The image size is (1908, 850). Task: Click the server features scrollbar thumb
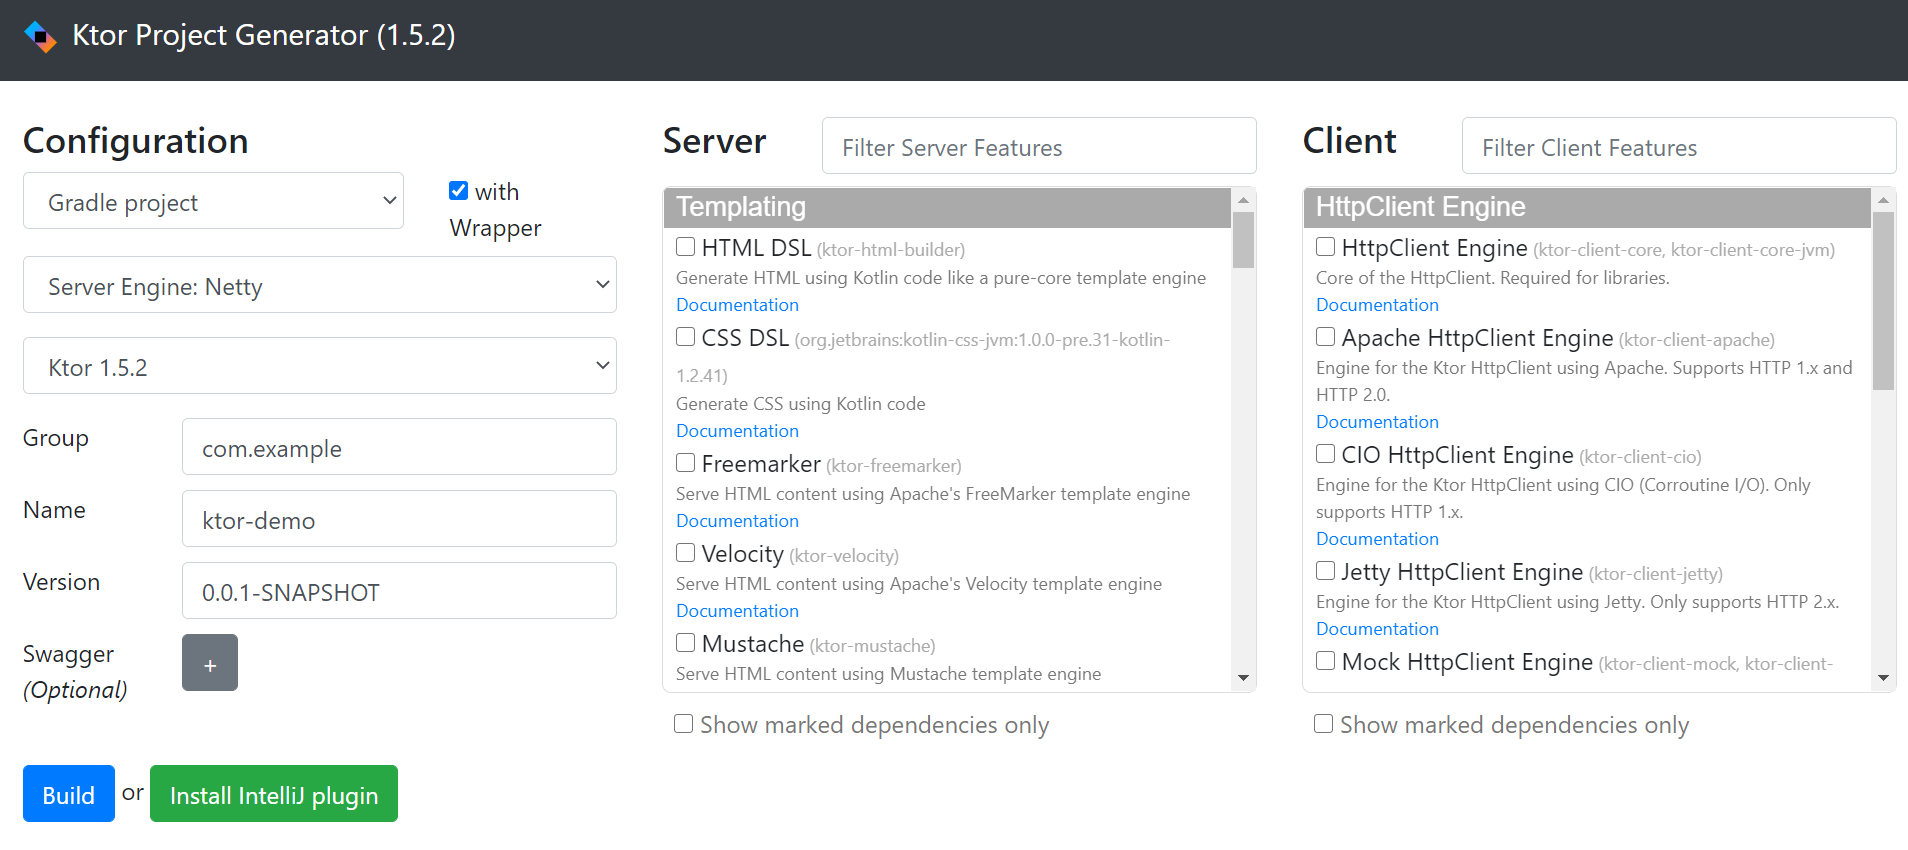(x=1243, y=240)
